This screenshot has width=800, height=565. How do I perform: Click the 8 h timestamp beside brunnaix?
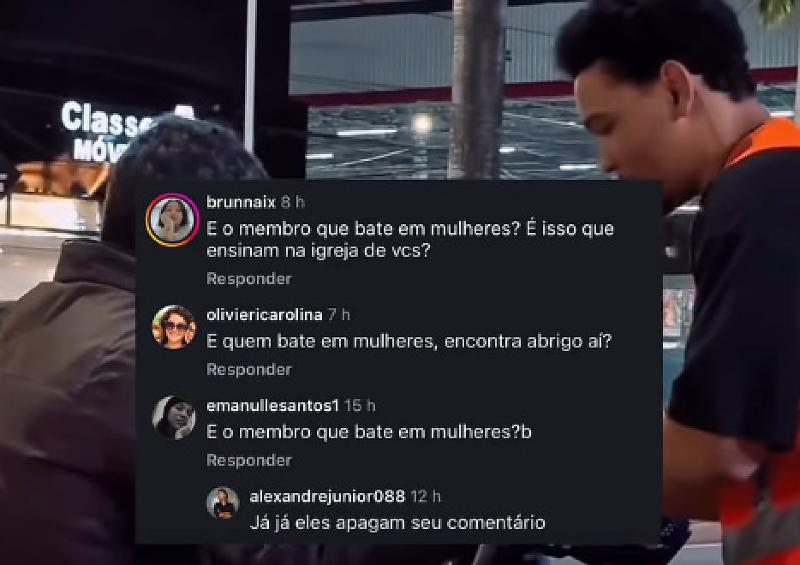(x=293, y=203)
